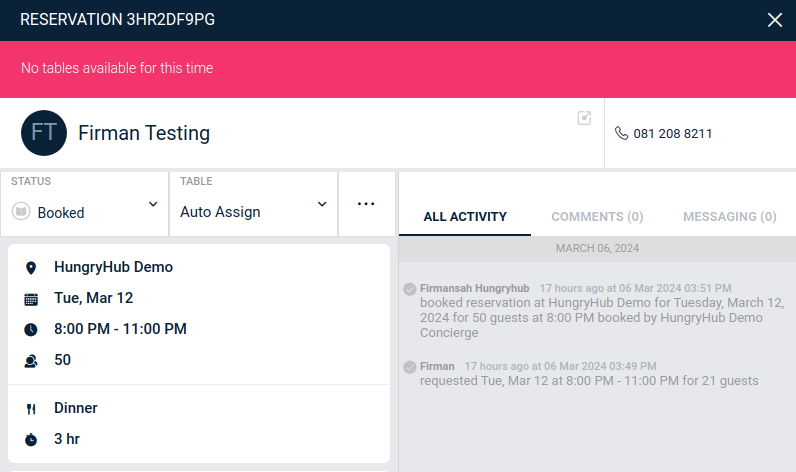The width and height of the screenshot is (796, 472).
Task: Select the All Activity tab
Action: click(x=465, y=217)
